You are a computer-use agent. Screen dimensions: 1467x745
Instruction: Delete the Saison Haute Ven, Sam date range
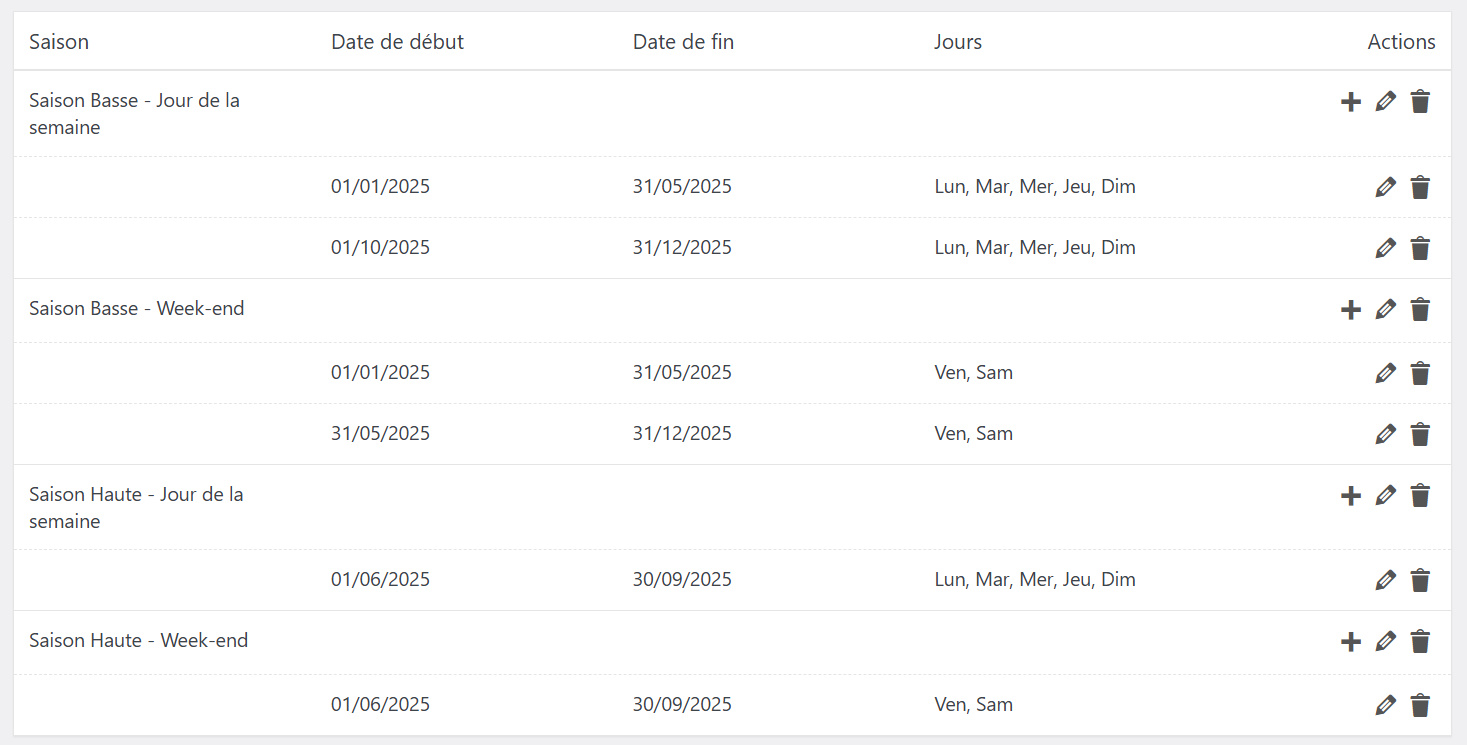[1420, 705]
